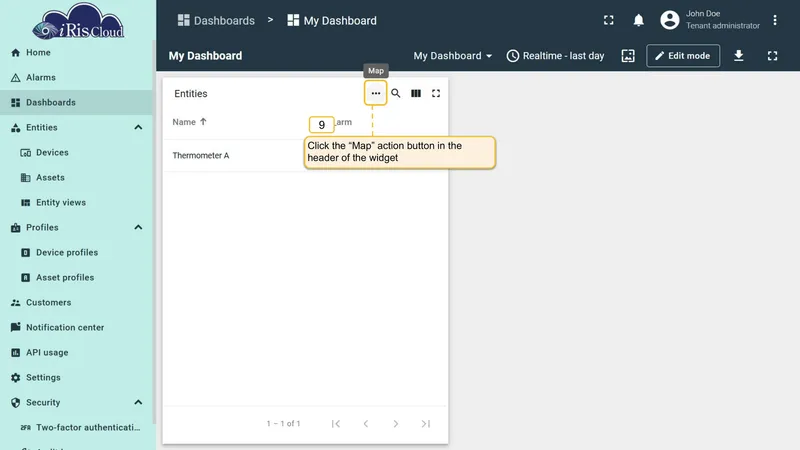The height and width of the screenshot is (450, 800).
Task: Click My Dashboard breadcrumb
Action: [332, 20]
